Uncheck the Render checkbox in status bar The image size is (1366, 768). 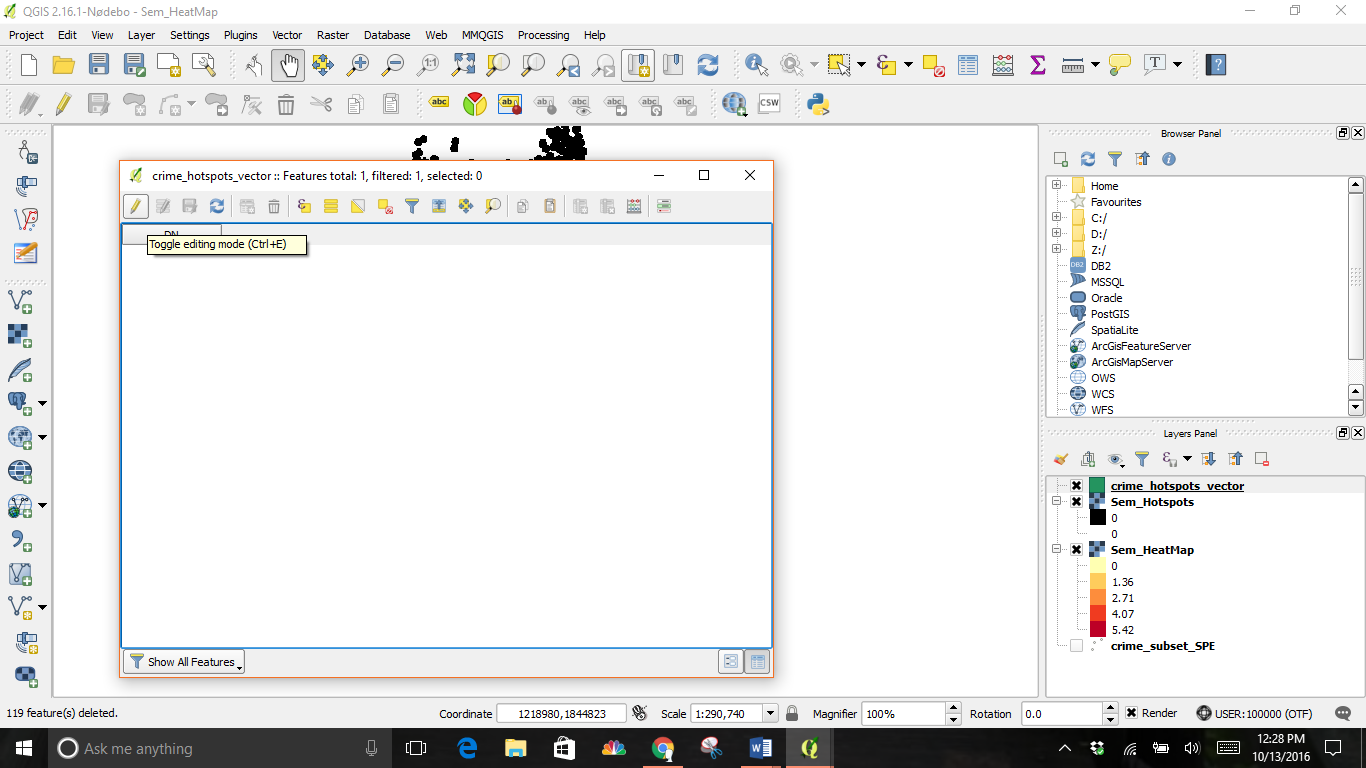(1131, 714)
